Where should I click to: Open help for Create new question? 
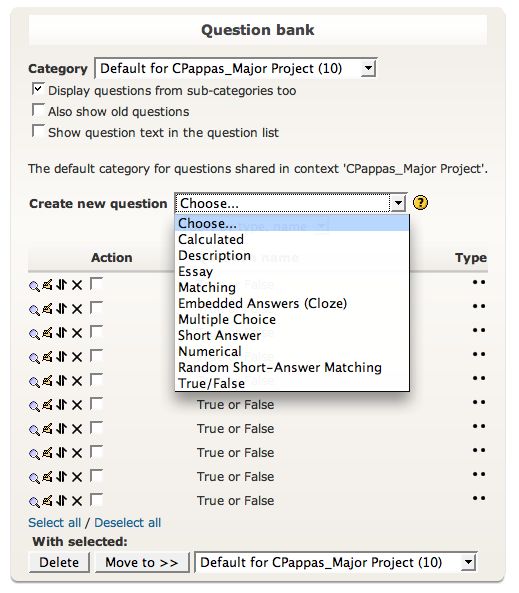[420, 203]
